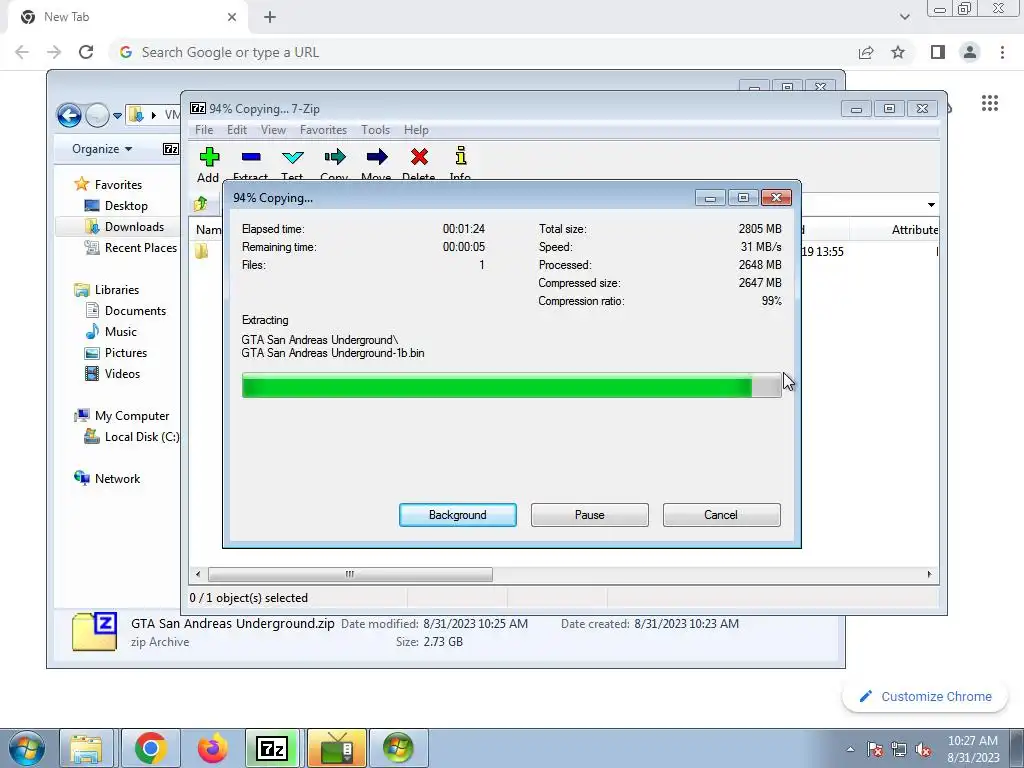Toggle Chrome side panel icon

pos(938,52)
